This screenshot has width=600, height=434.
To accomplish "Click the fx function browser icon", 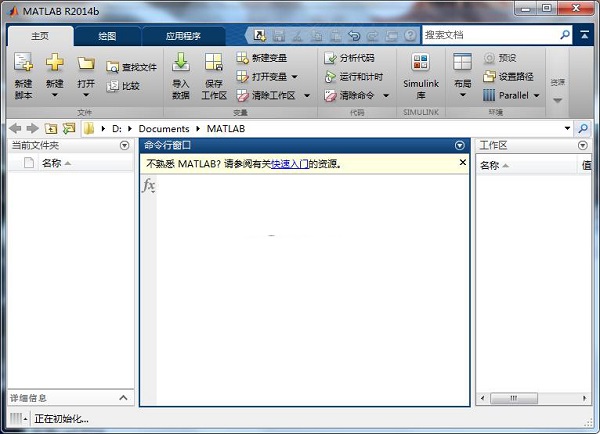I will [148, 185].
